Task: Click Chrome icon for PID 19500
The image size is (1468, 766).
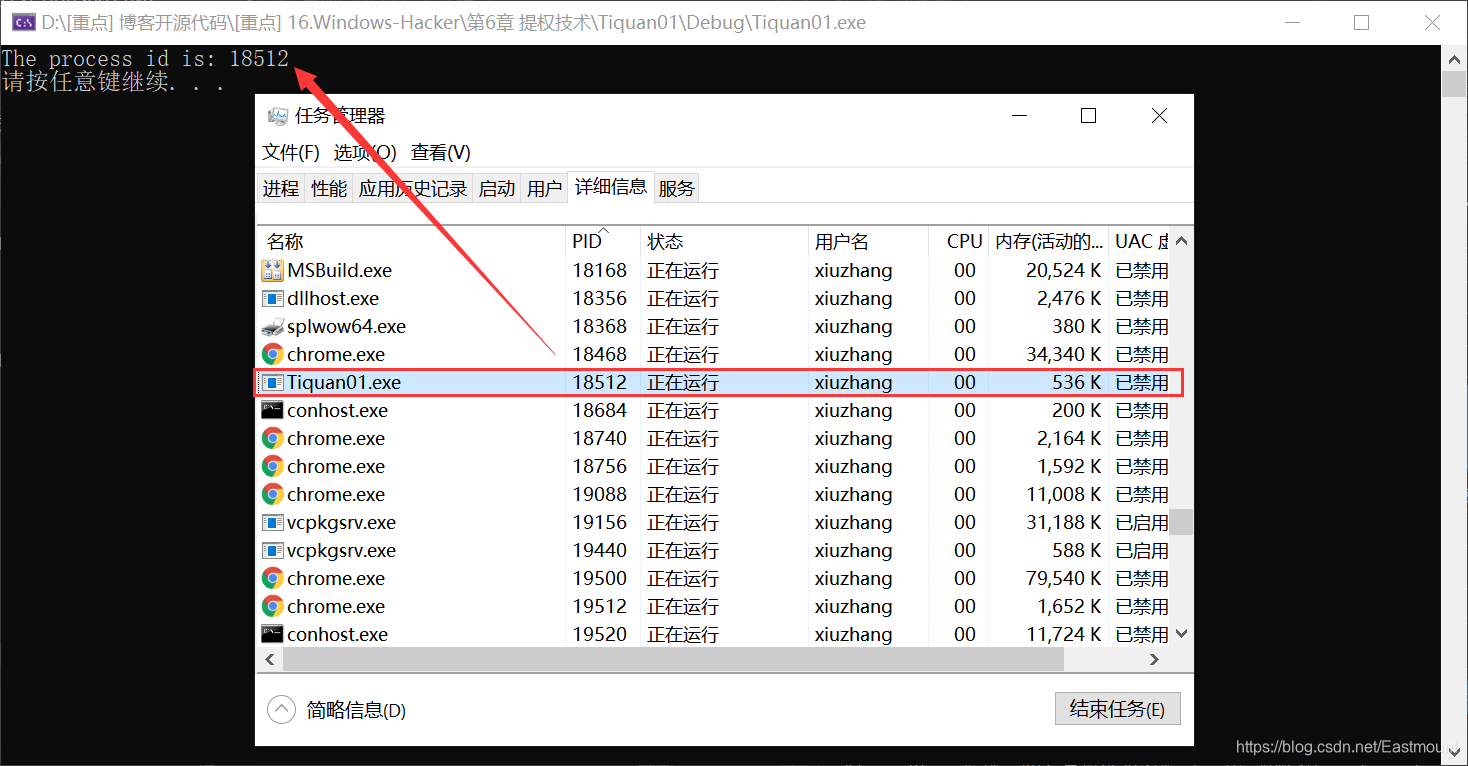Action: pyautogui.click(x=272, y=578)
